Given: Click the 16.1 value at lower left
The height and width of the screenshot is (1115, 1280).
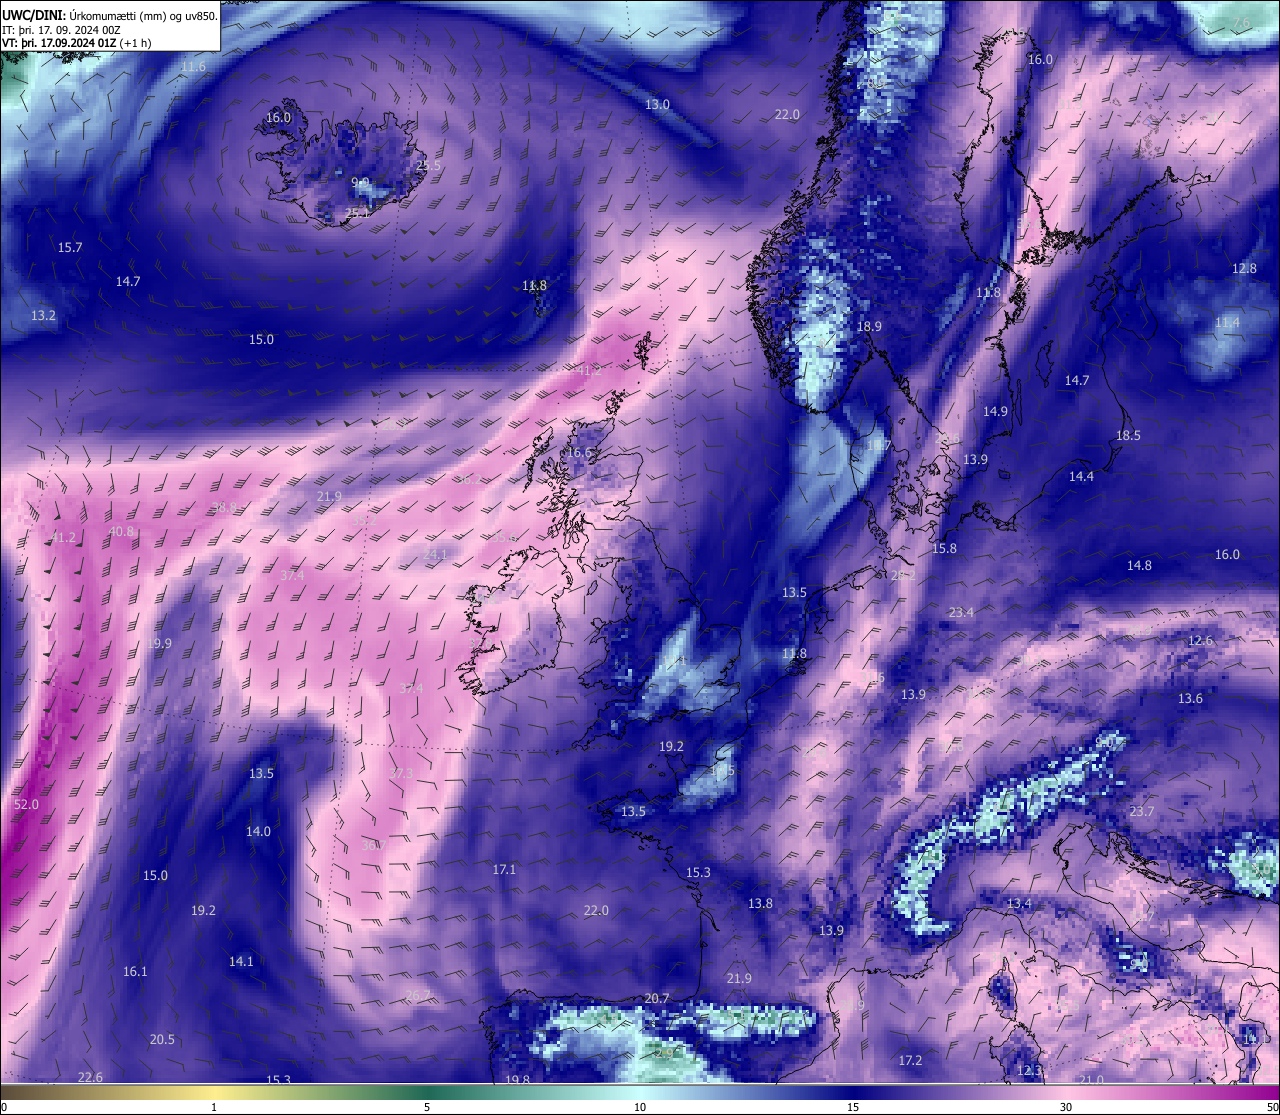Looking at the screenshot, I should click(x=135, y=971).
